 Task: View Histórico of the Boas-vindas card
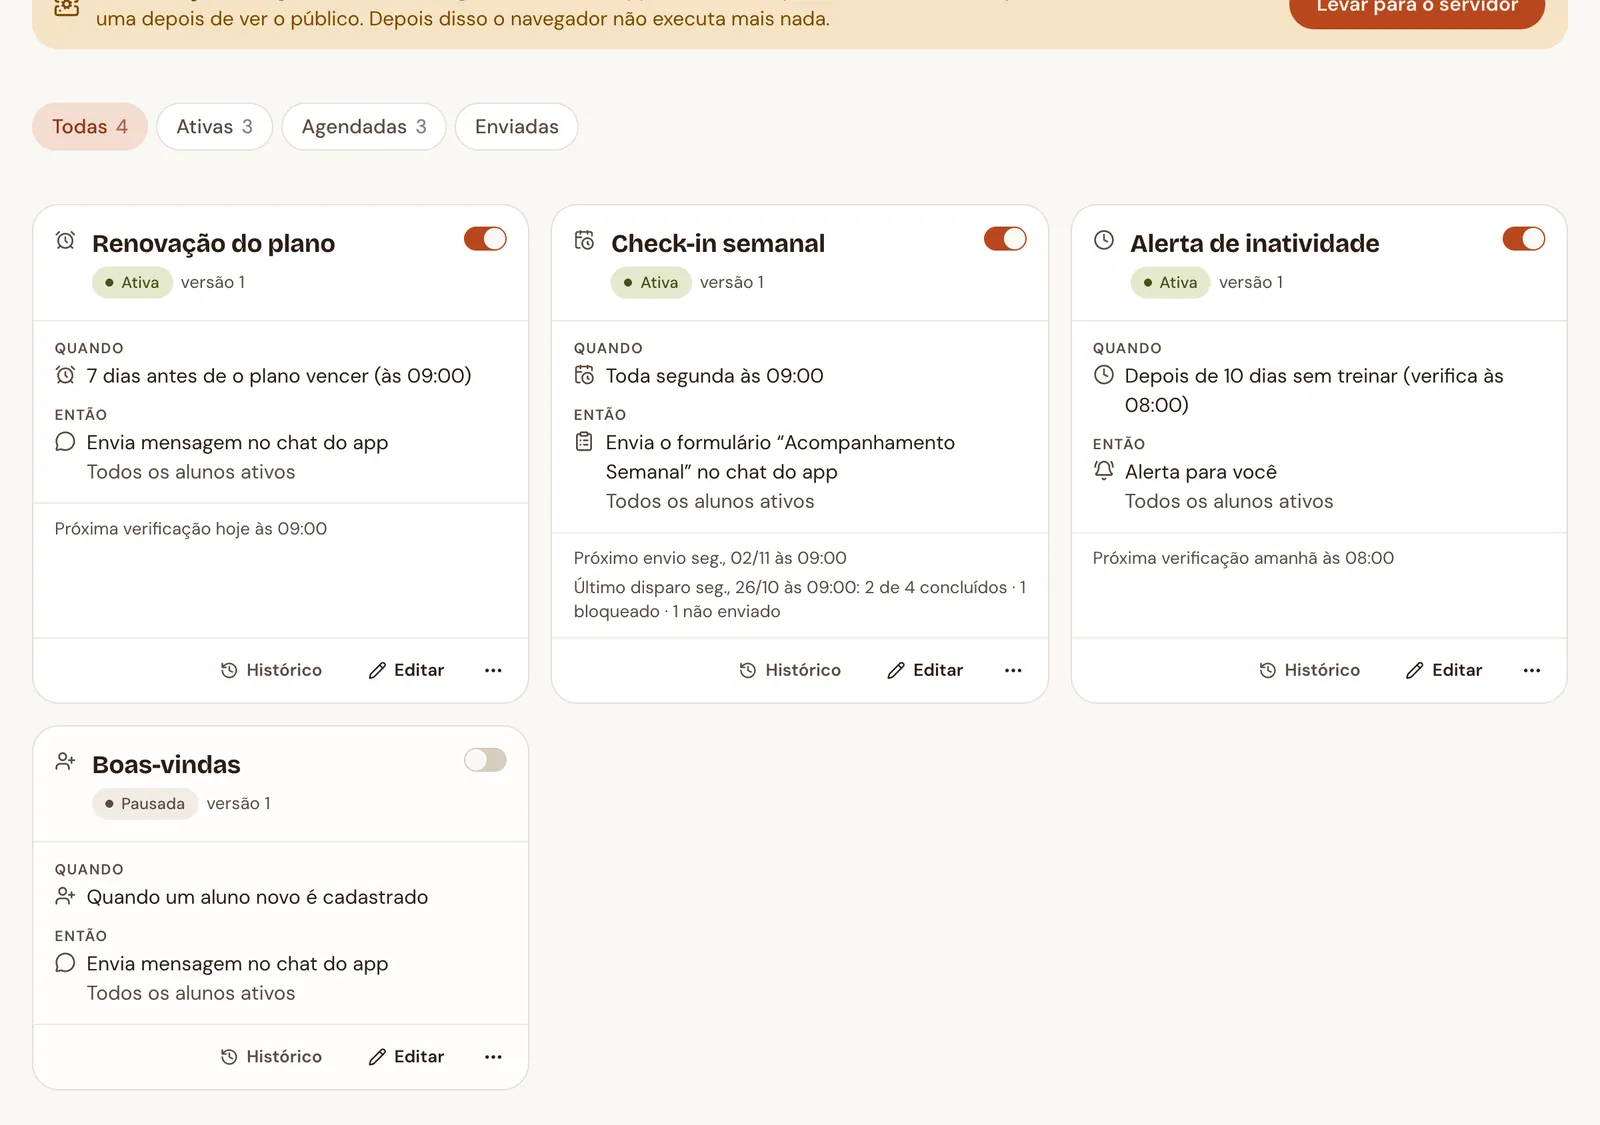point(271,1057)
